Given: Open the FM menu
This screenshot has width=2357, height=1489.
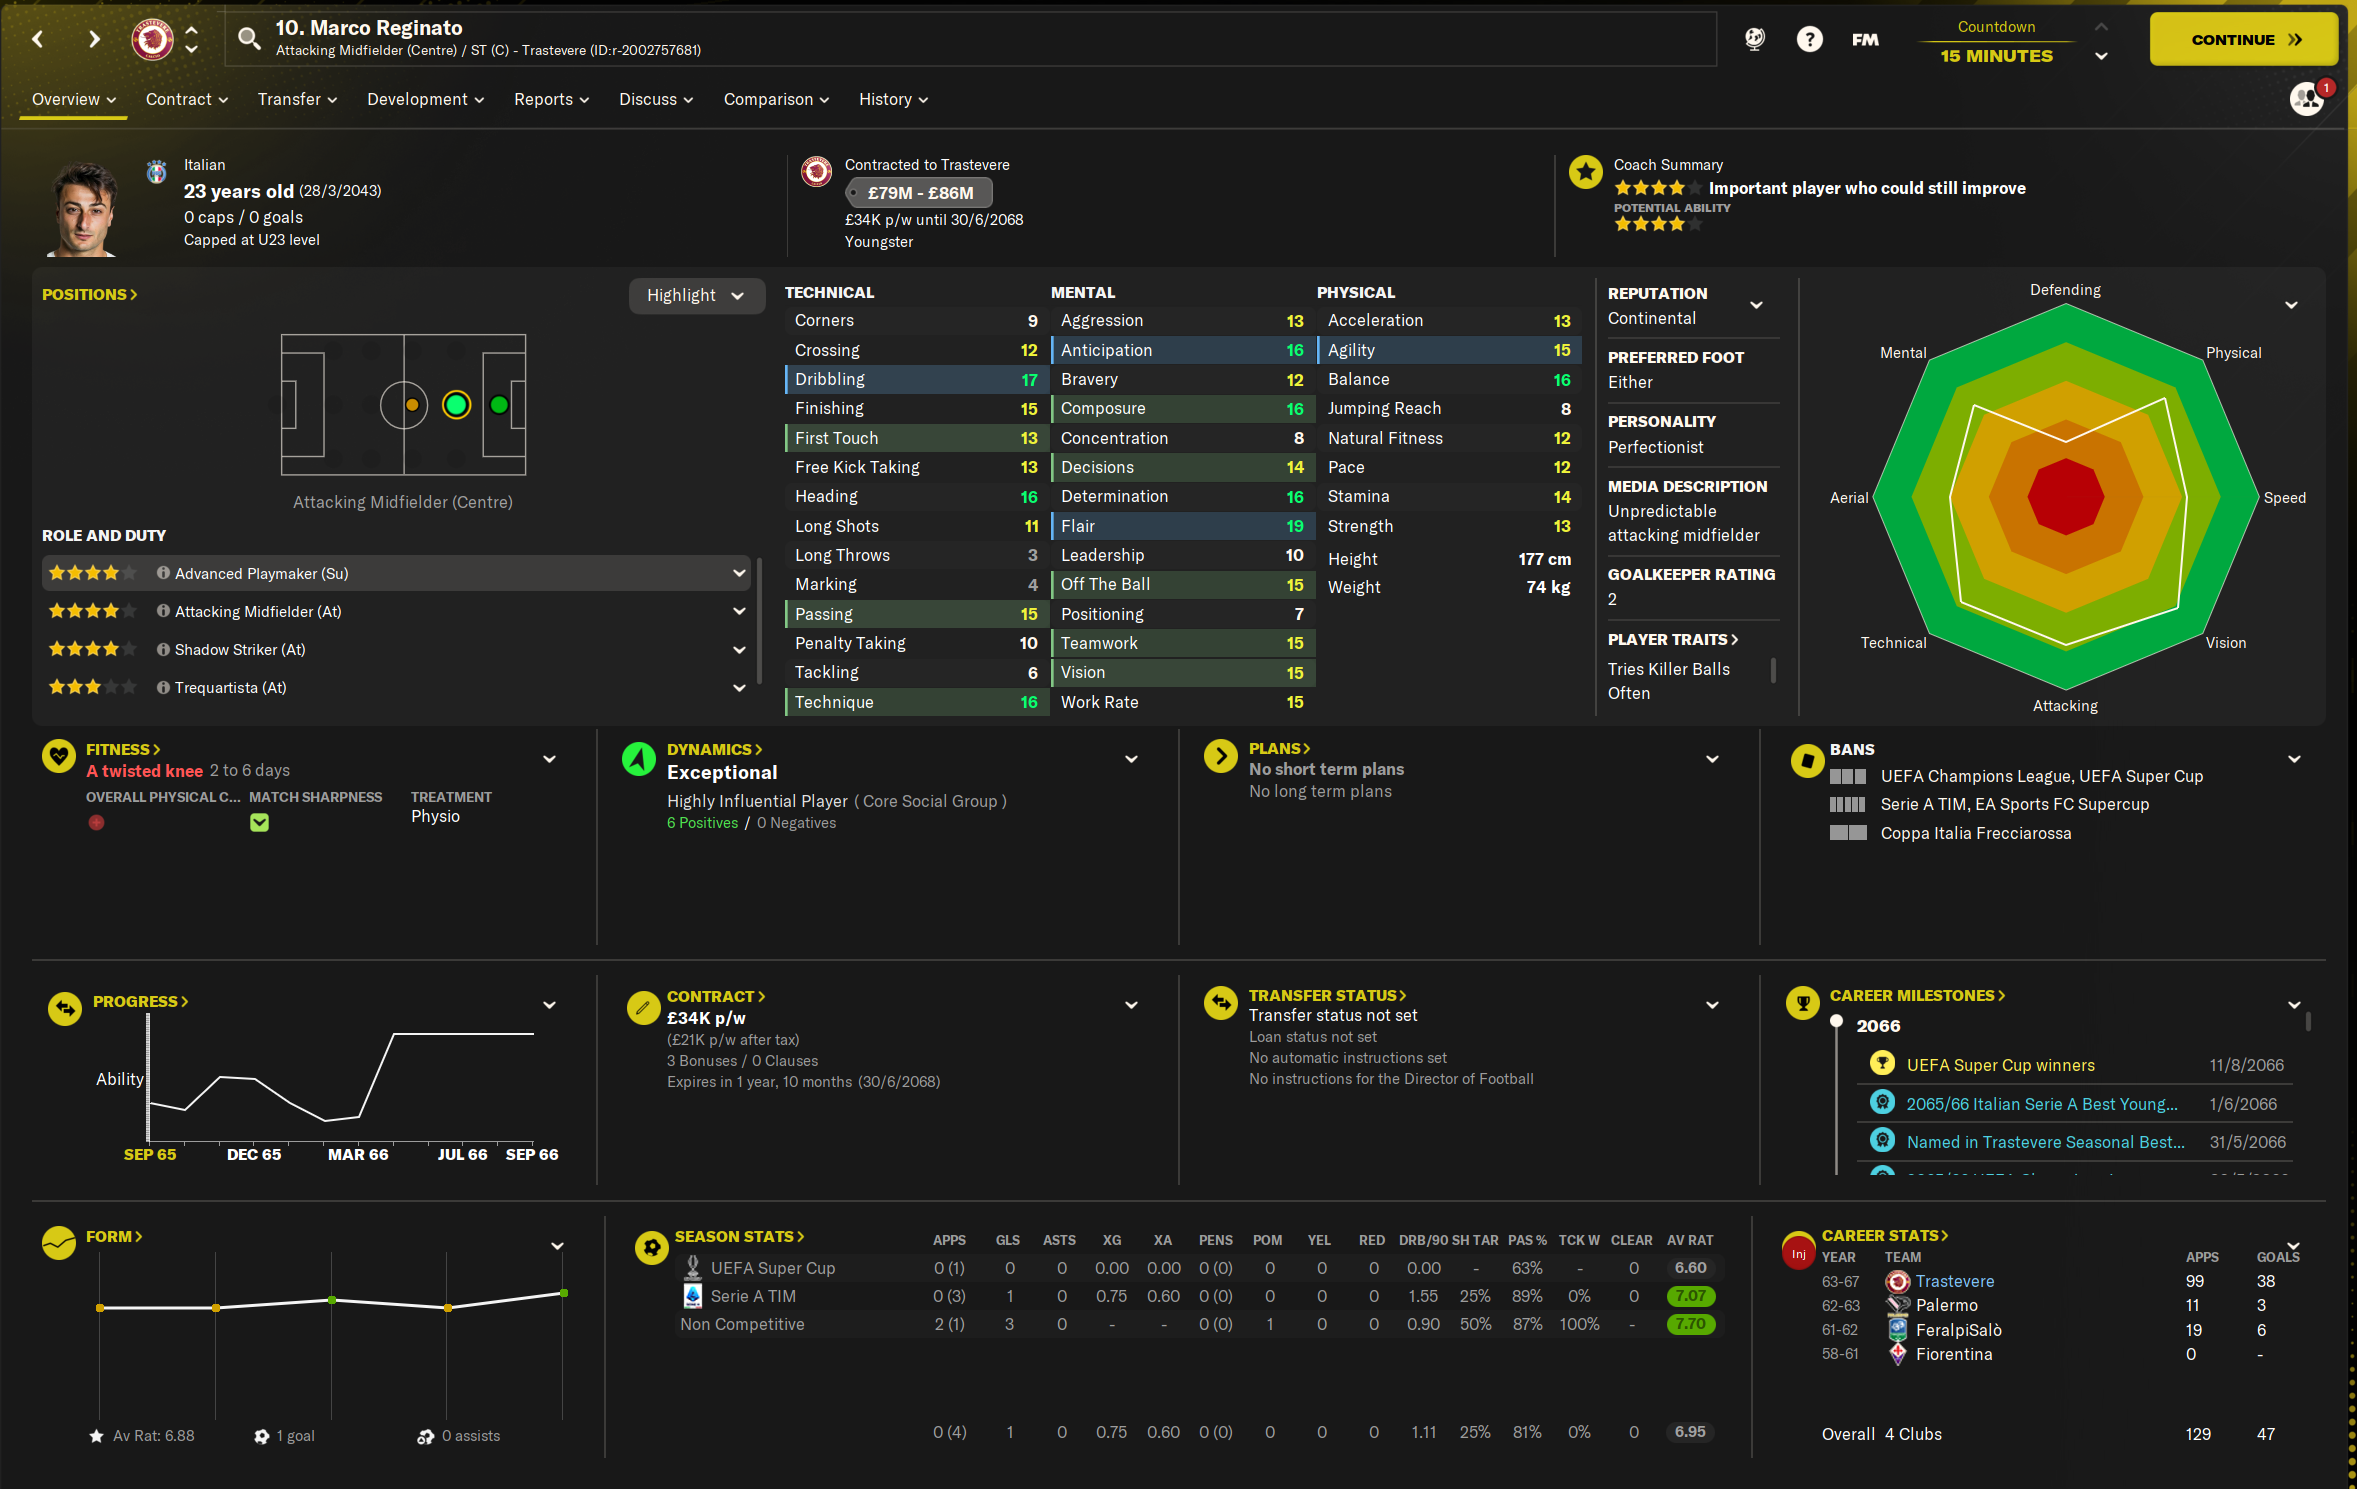Looking at the screenshot, I should click(x=1865, y=39).
